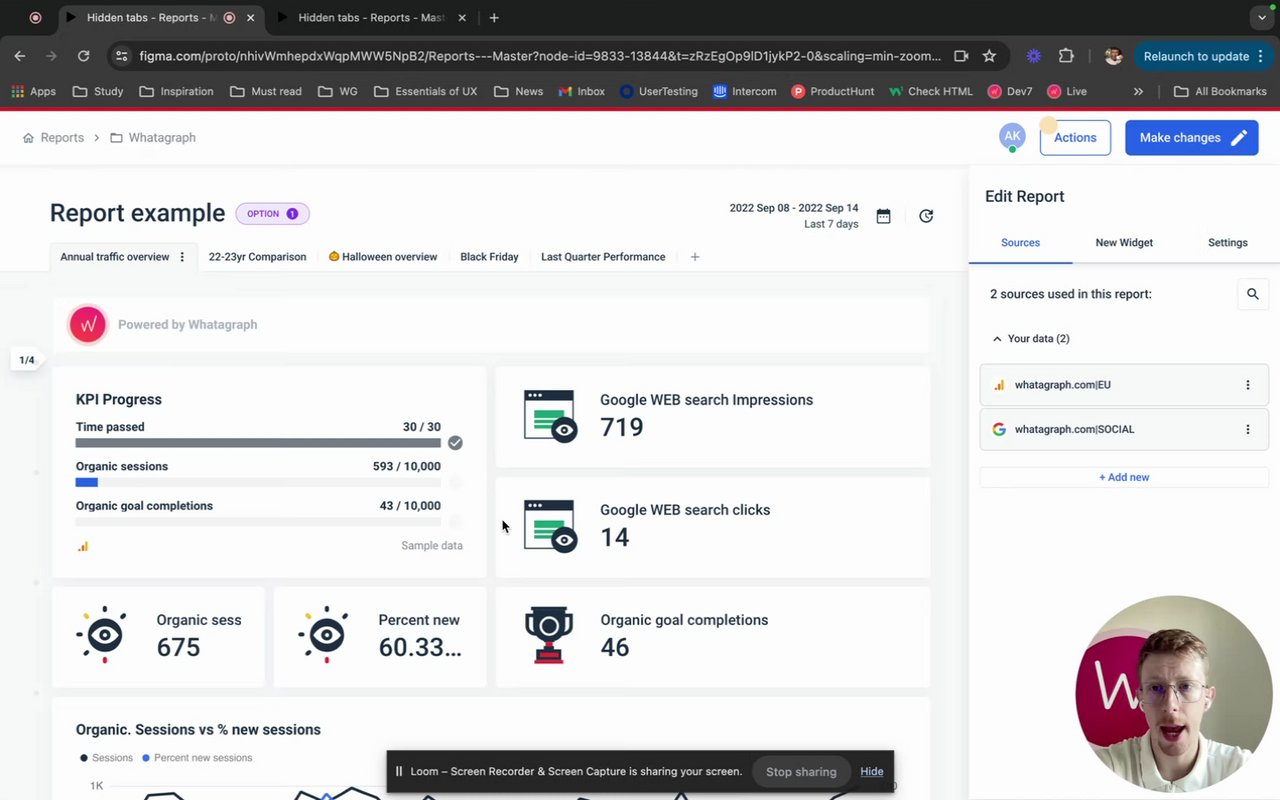1280x800 pixels.
Task: Open the ProductHunt bookmark
Action: [832, 91]
